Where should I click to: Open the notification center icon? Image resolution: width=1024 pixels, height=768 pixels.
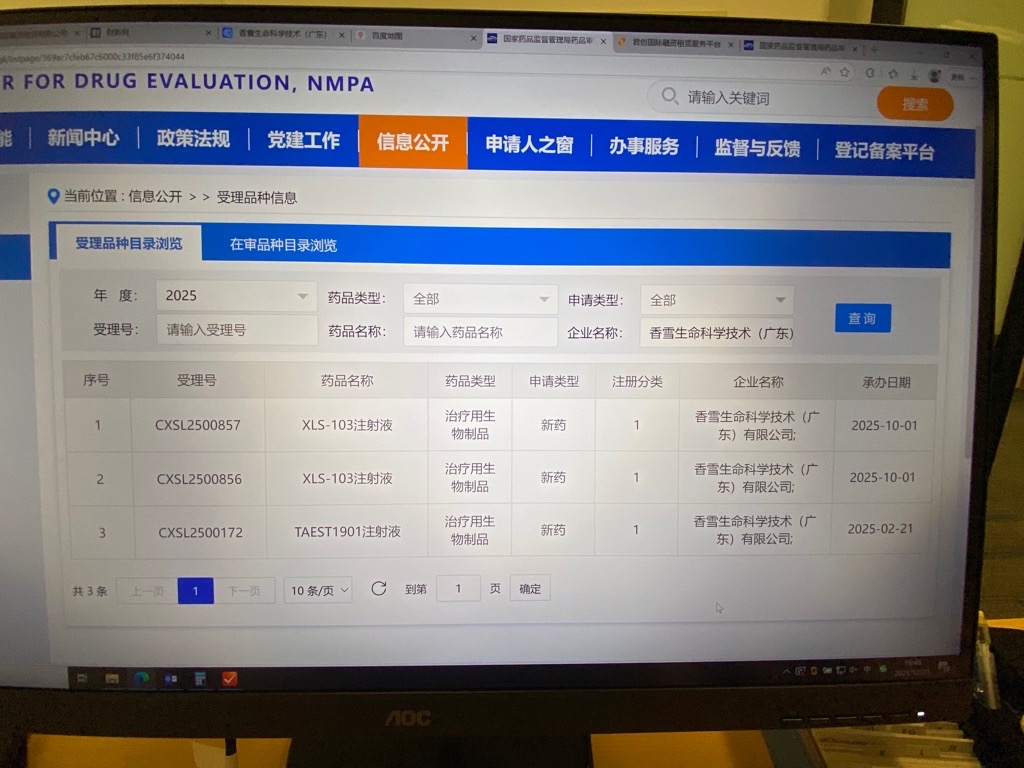[944, 667]
